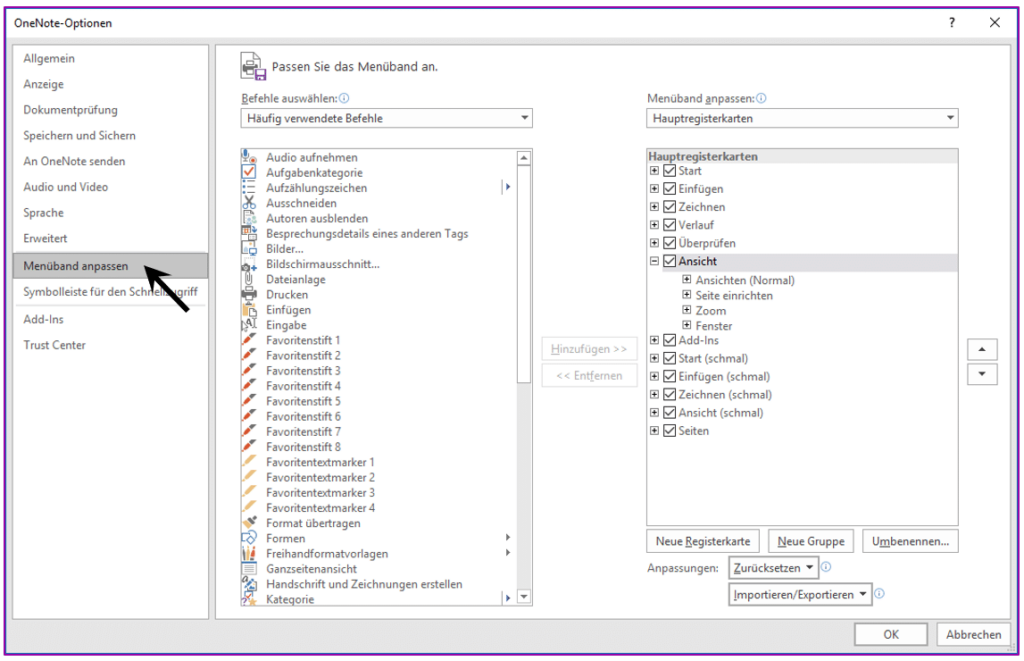Click the Freihandformatvorlagen pens icon
The height and width of the screenshot is (661, 1024).
249,553
